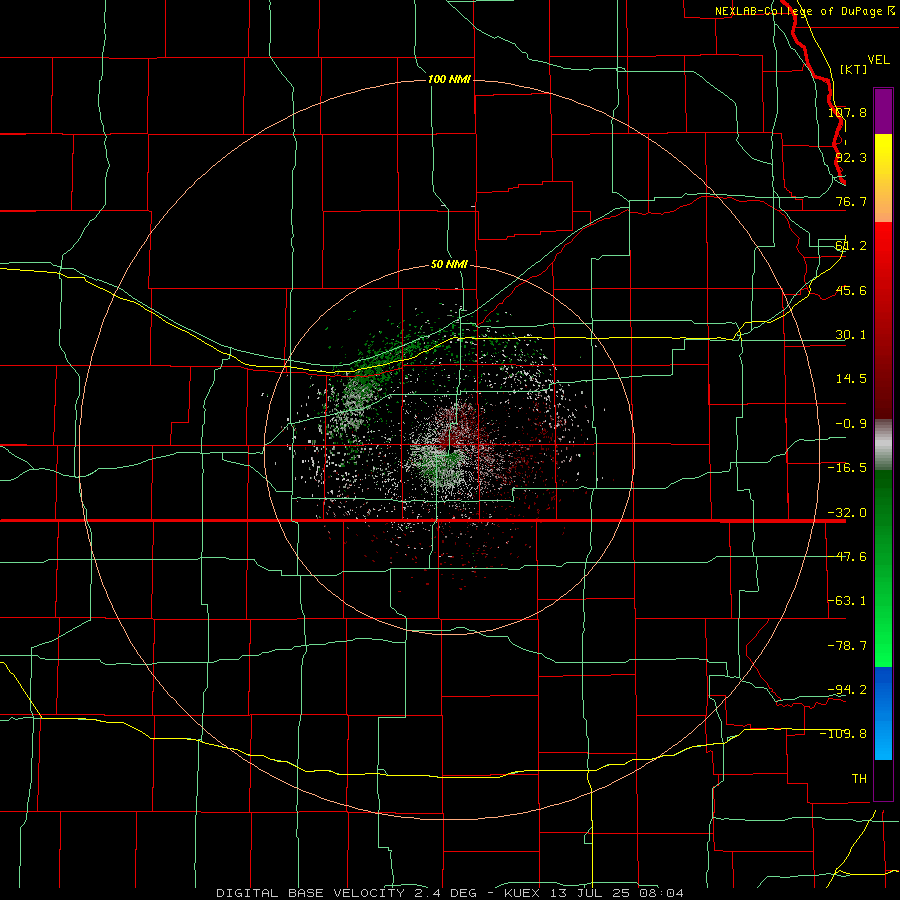Select the 61.2 scale value
The width and height of the screenshot is (900, 900).
851,246
